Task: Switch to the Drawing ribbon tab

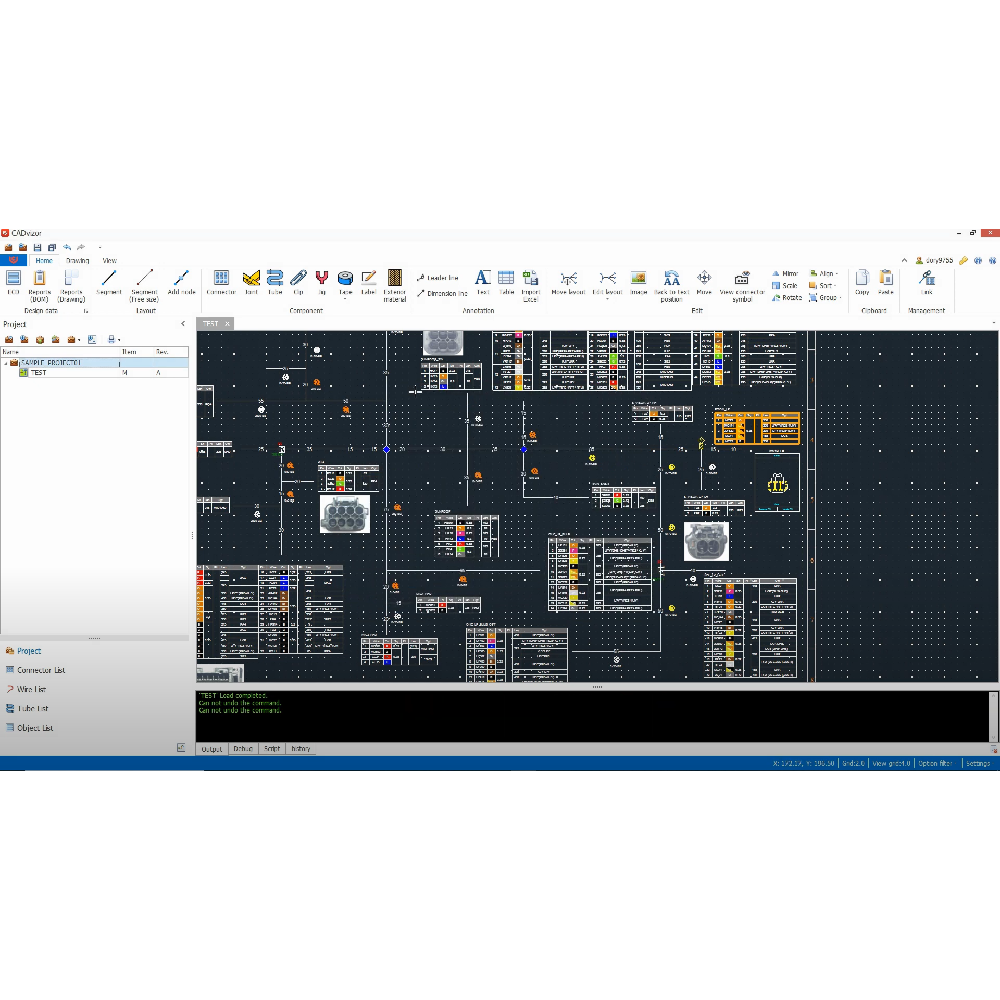Action: pyautogui.click(x=77, y=260)
